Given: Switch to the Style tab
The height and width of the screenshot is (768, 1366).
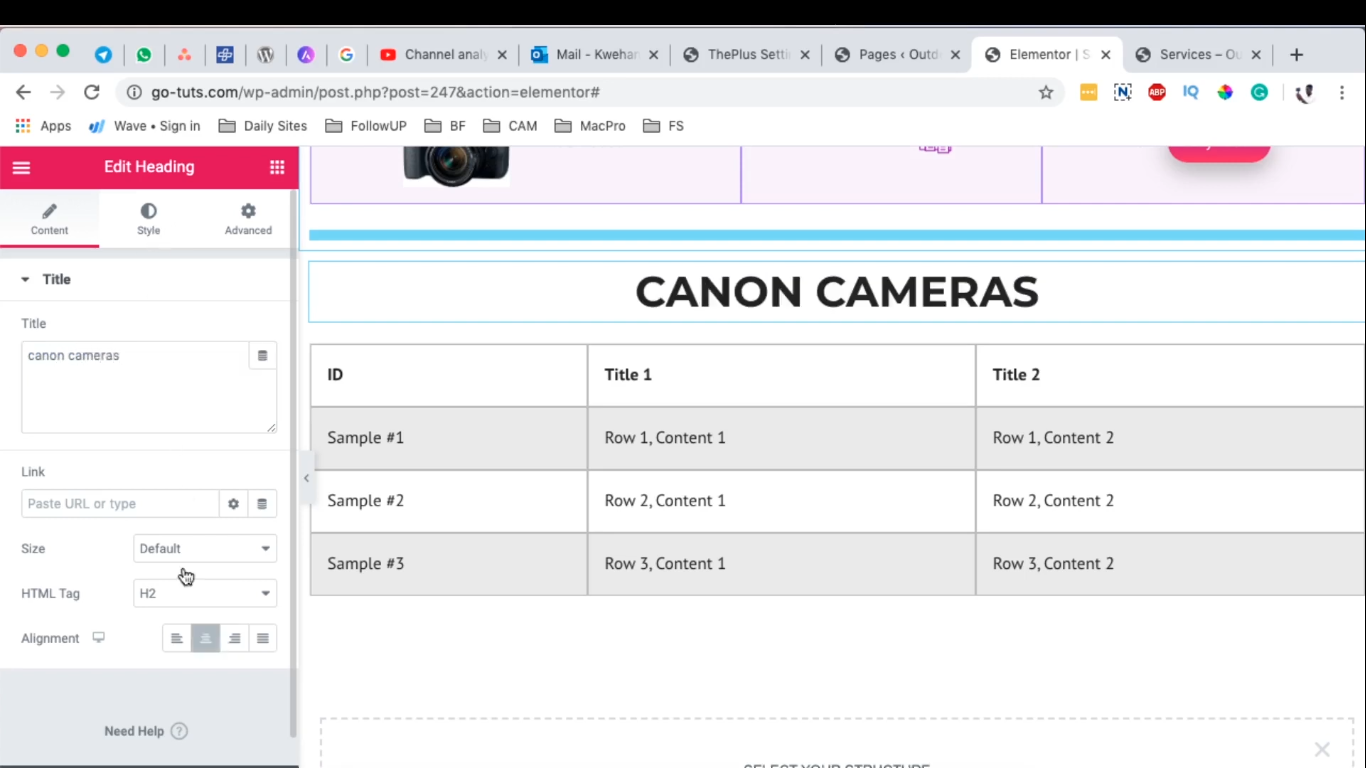Looking at the screenshot, I should point(148,219).
